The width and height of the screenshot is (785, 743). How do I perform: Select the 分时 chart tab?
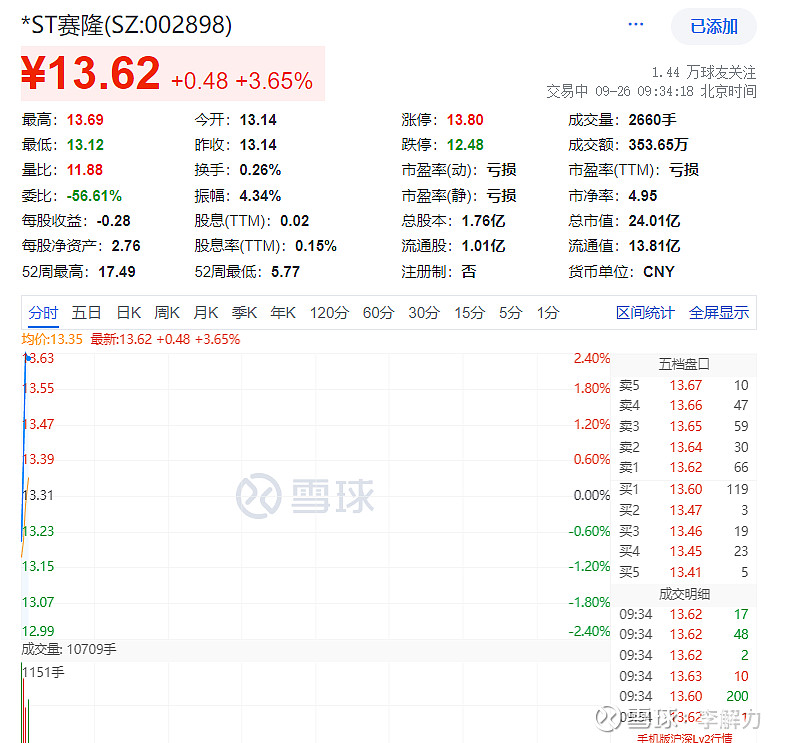click(44, 313)
